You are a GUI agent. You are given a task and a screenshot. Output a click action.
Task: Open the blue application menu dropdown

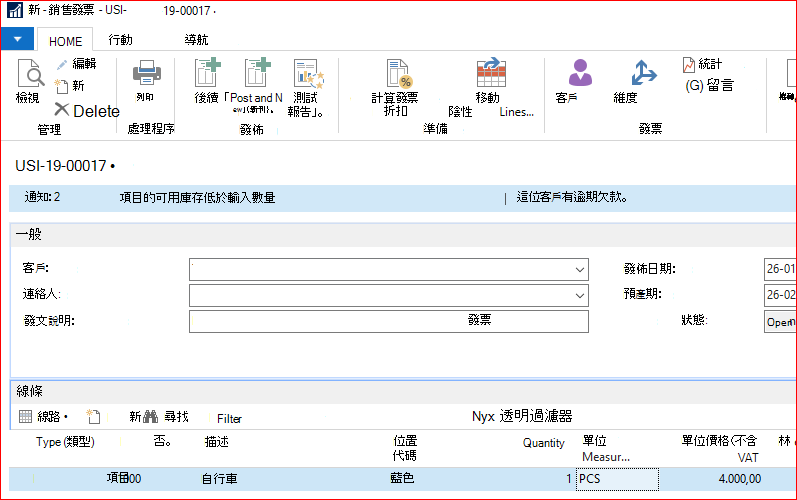(17, 39)
